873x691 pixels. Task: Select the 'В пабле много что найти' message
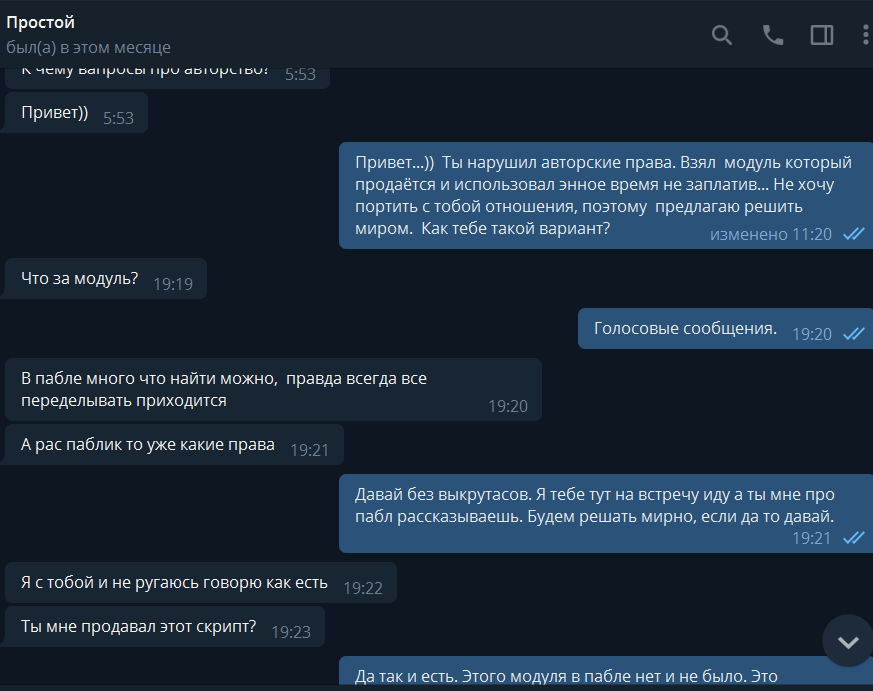pyautogui.click(x=273, y=390)
